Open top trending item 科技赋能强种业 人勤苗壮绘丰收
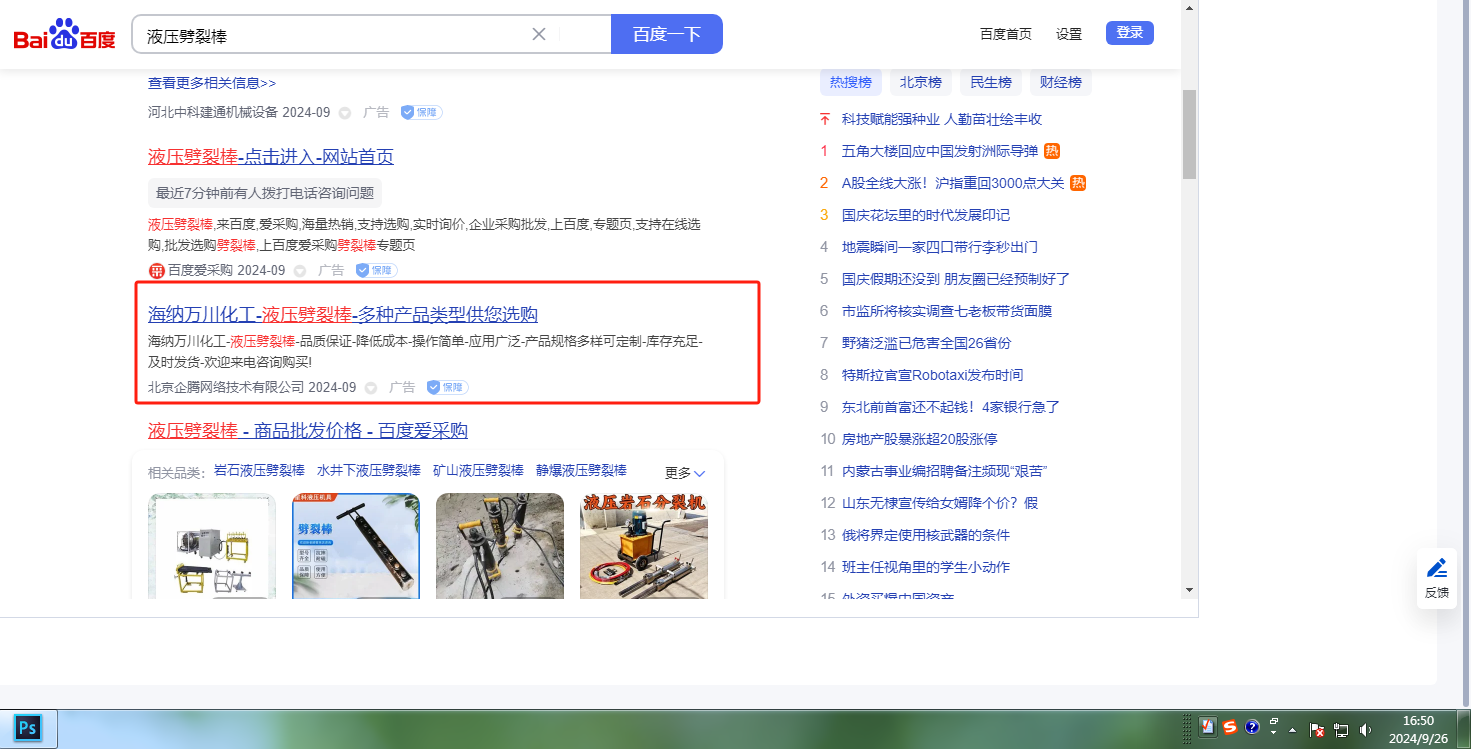Screen dimensions: 1471x749 pos(942,119)
